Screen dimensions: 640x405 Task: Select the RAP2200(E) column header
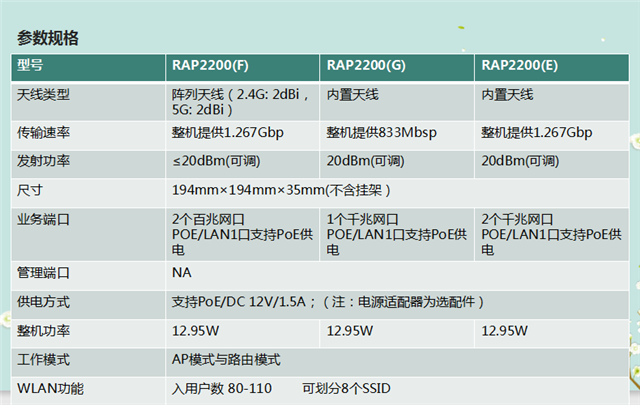pos(520,66)
